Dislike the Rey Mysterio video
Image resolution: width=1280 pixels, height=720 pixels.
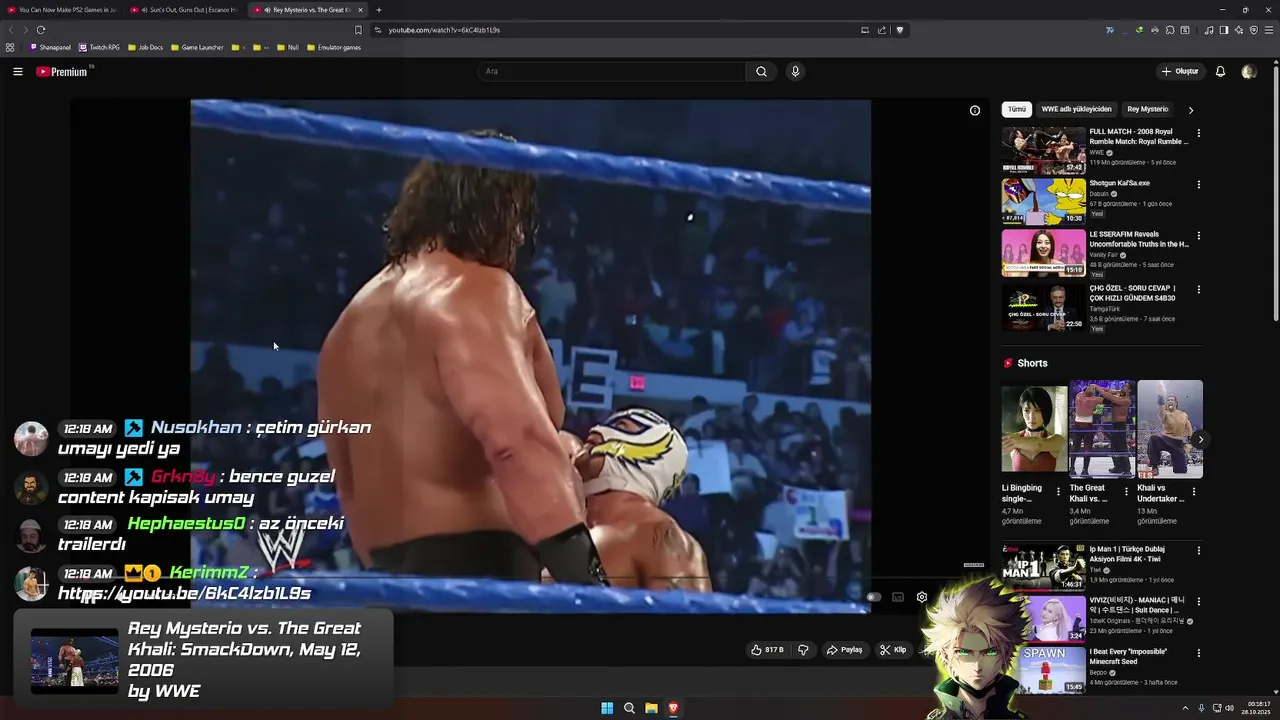point(803,650)
